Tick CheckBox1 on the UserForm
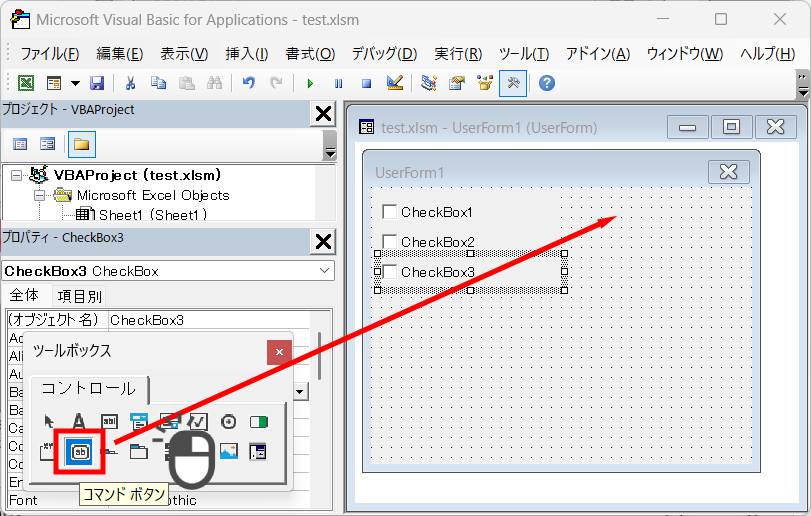811x516 pixels. point(389,211)
